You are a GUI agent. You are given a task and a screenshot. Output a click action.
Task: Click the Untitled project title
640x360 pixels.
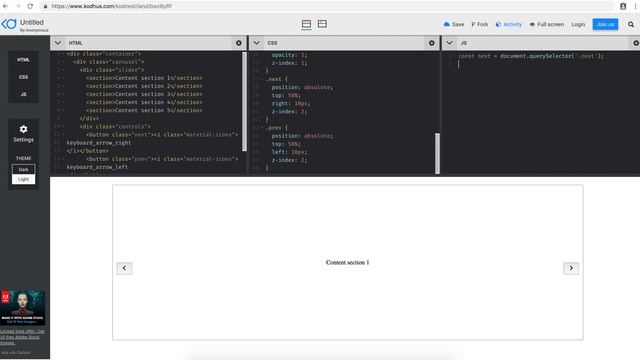pos(31,22)
